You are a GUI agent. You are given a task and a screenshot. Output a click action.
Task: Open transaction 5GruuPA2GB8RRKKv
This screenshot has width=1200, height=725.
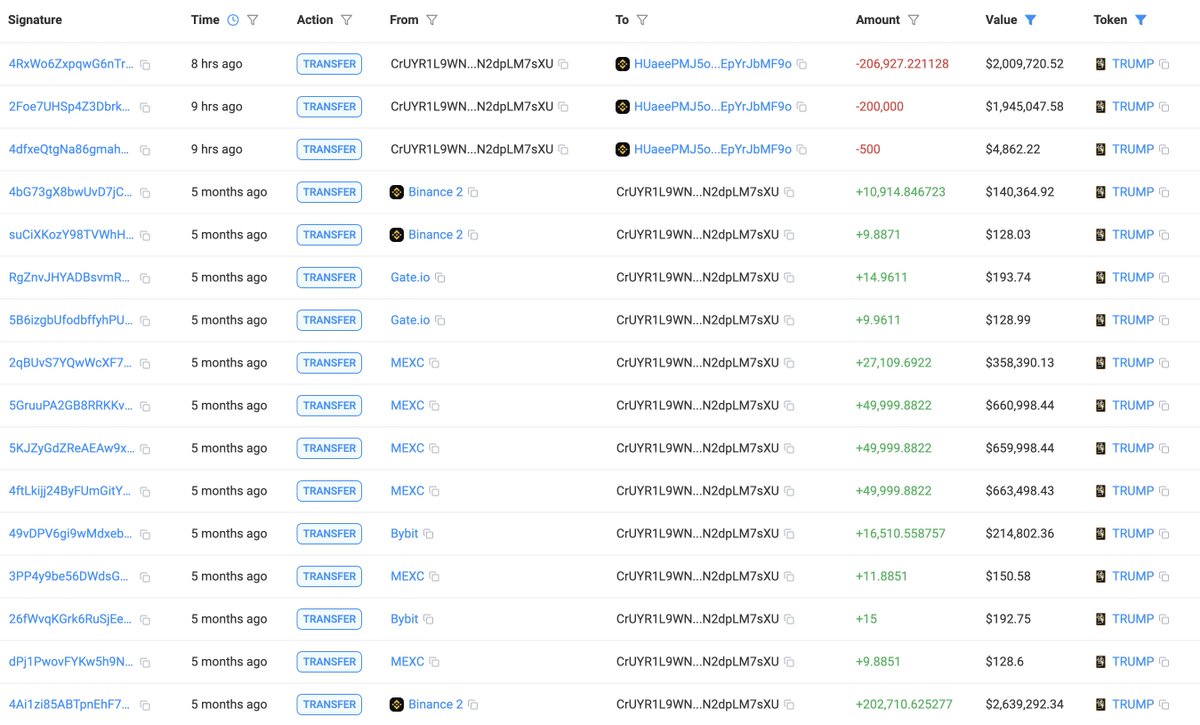pyautogui.click(x=71, y=406)
